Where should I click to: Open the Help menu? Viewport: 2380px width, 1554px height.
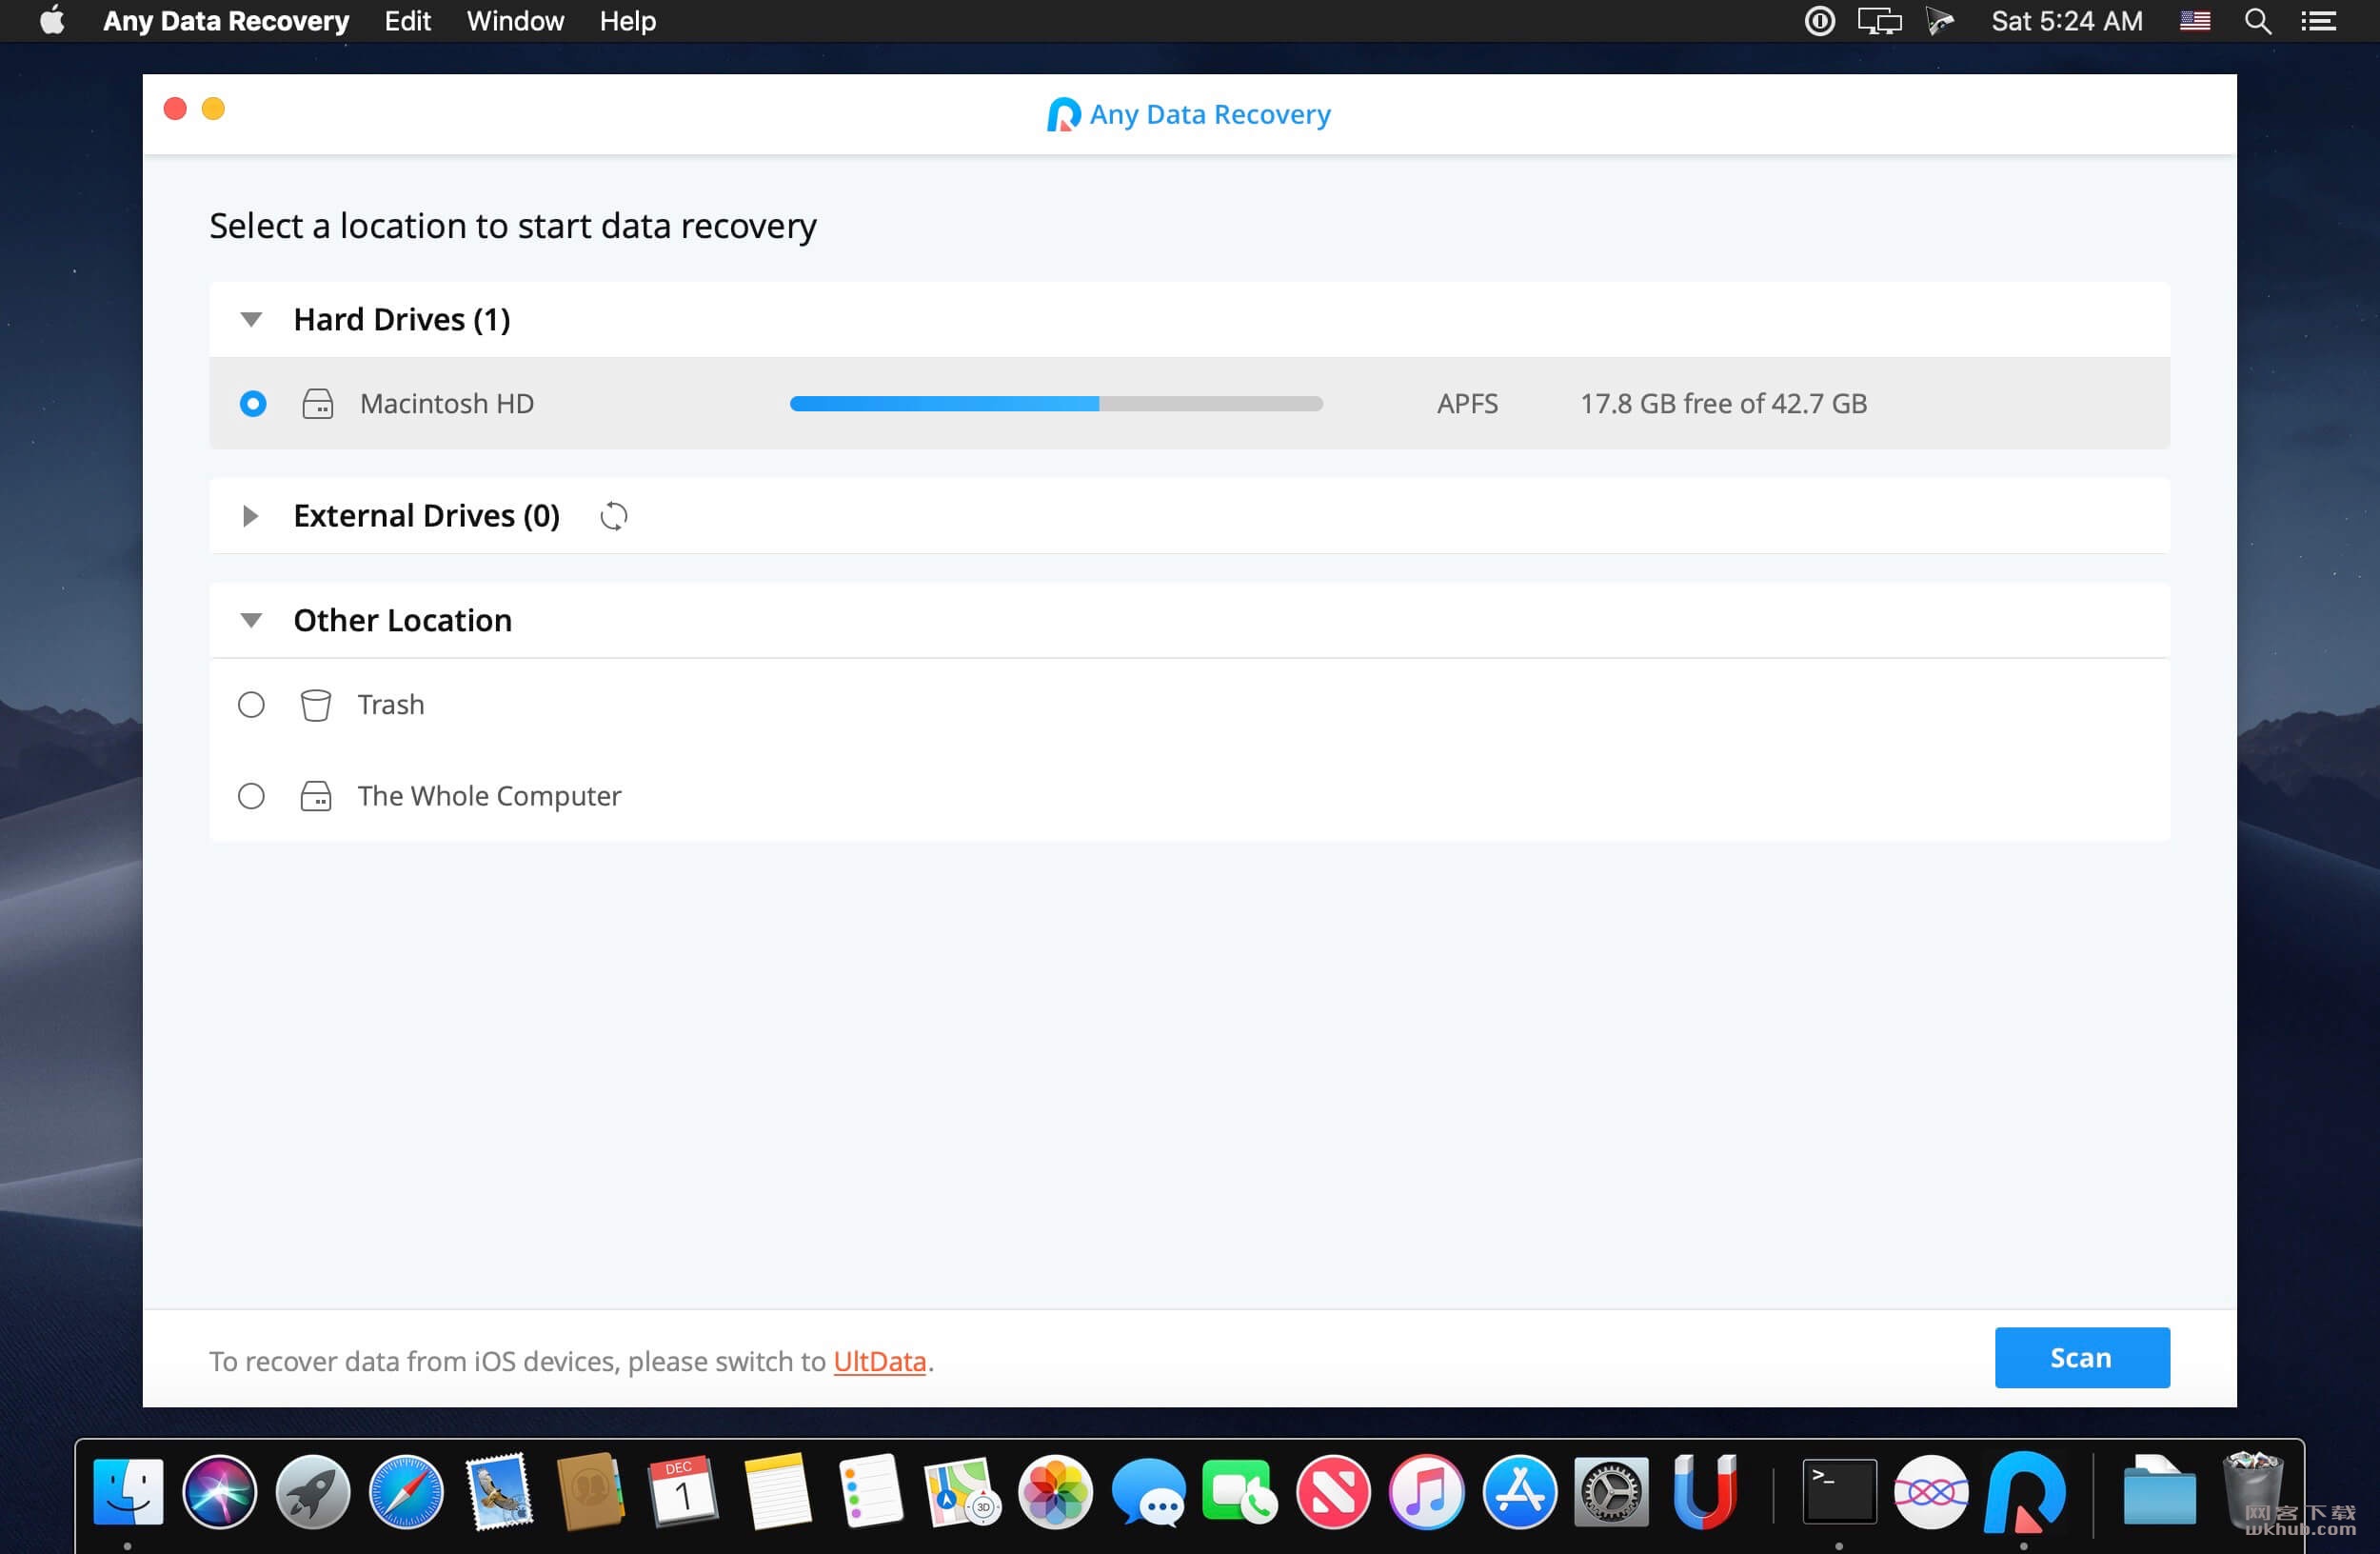point(627,21)
